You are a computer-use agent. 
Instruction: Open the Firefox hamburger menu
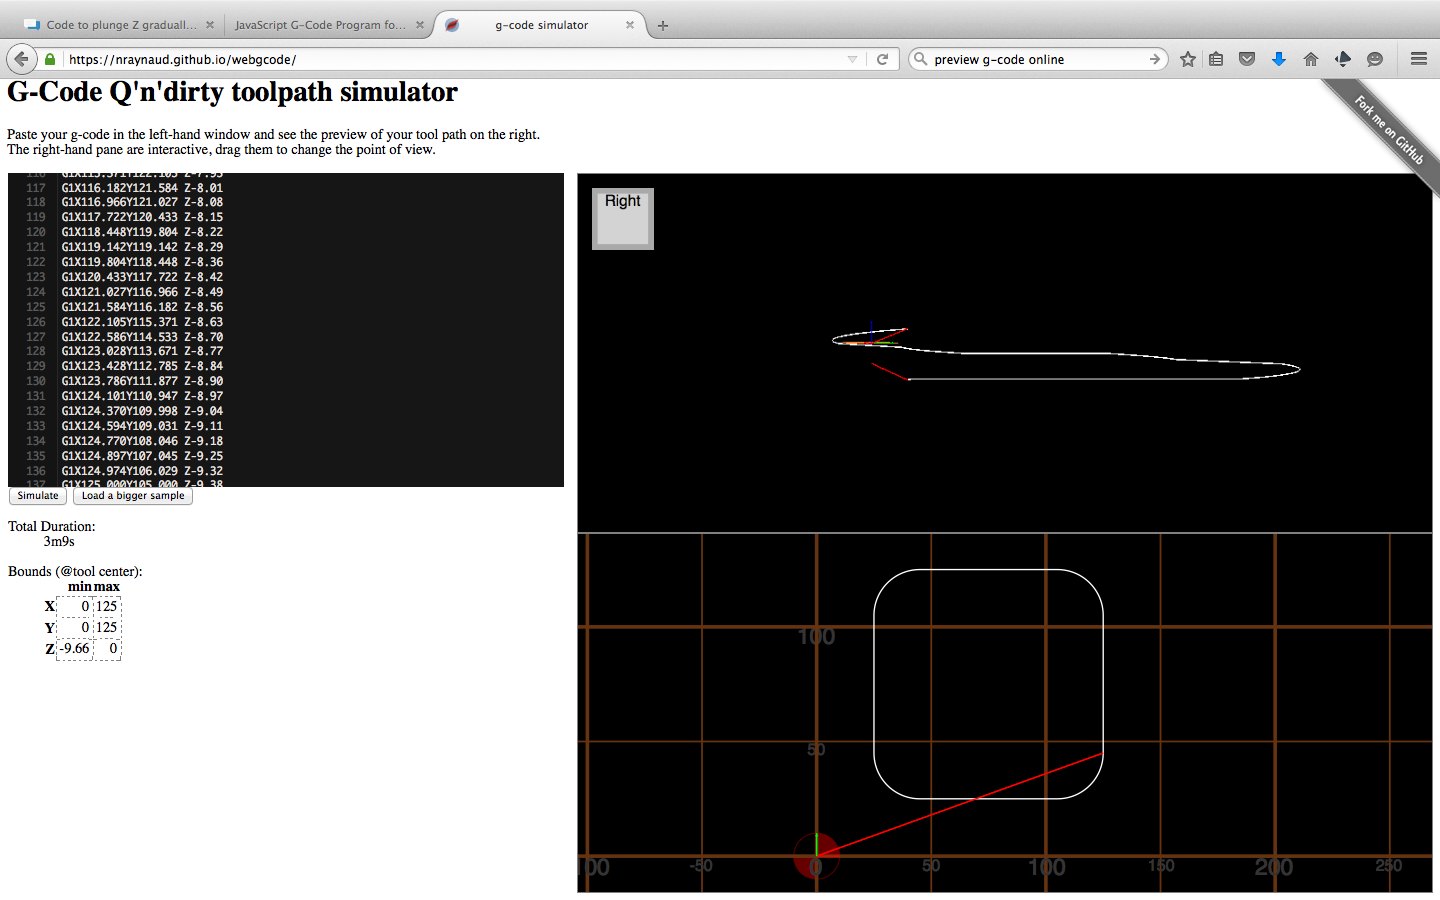(x=1418, y=59)
